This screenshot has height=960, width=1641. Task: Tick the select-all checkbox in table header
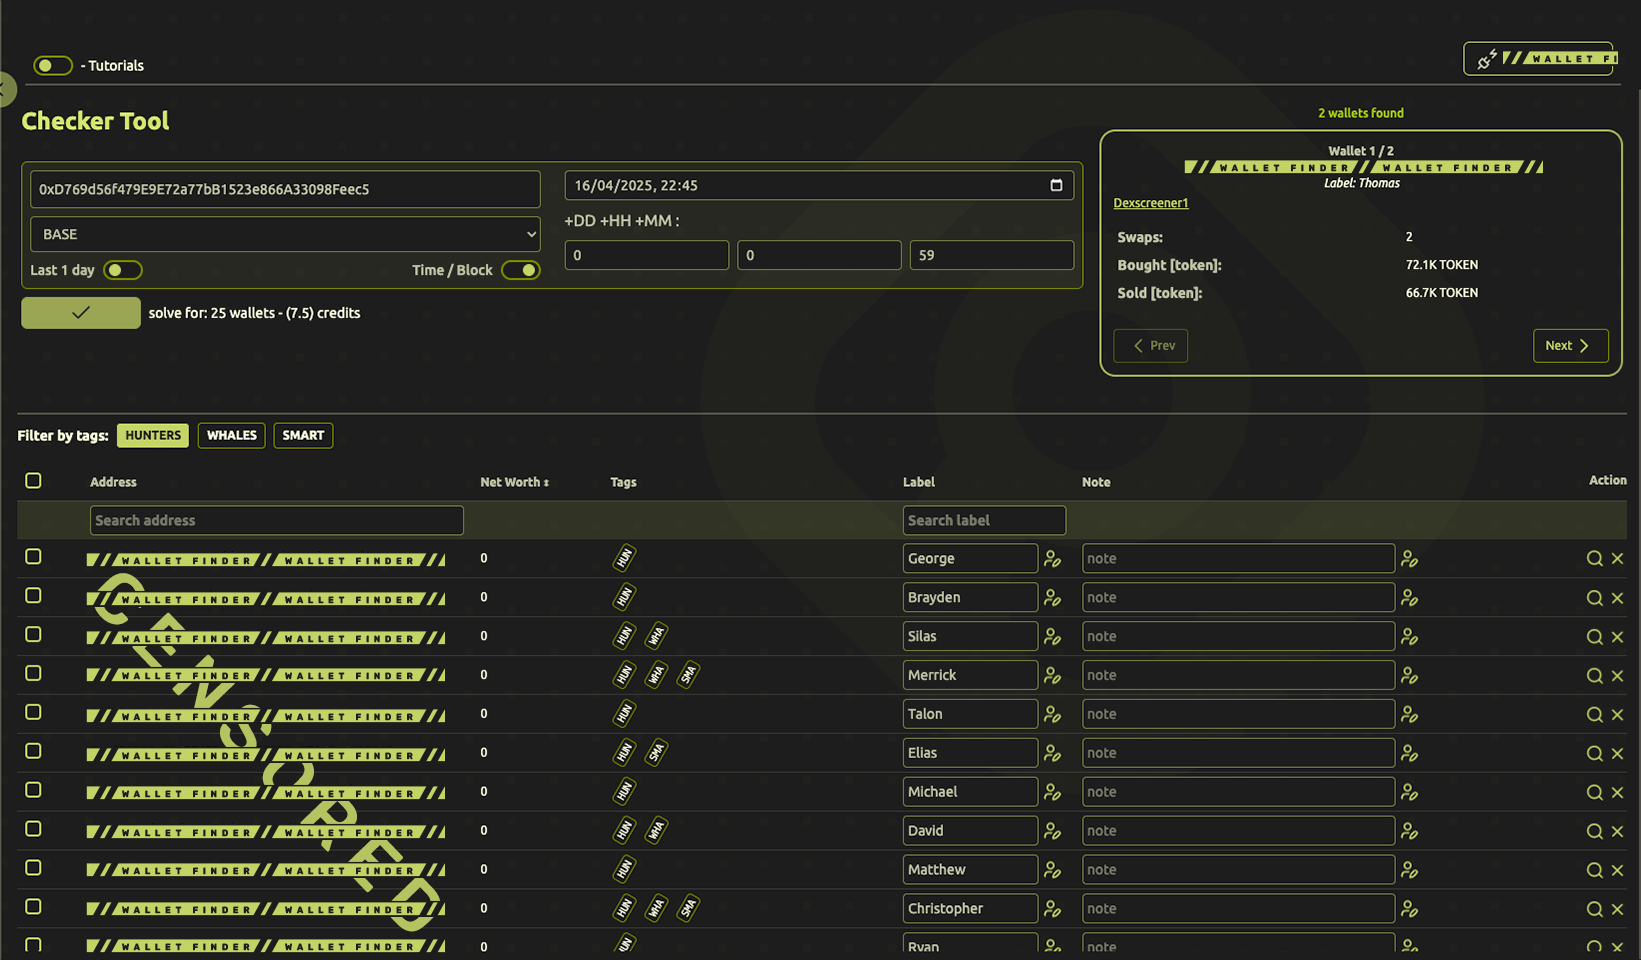pos(33,481)
